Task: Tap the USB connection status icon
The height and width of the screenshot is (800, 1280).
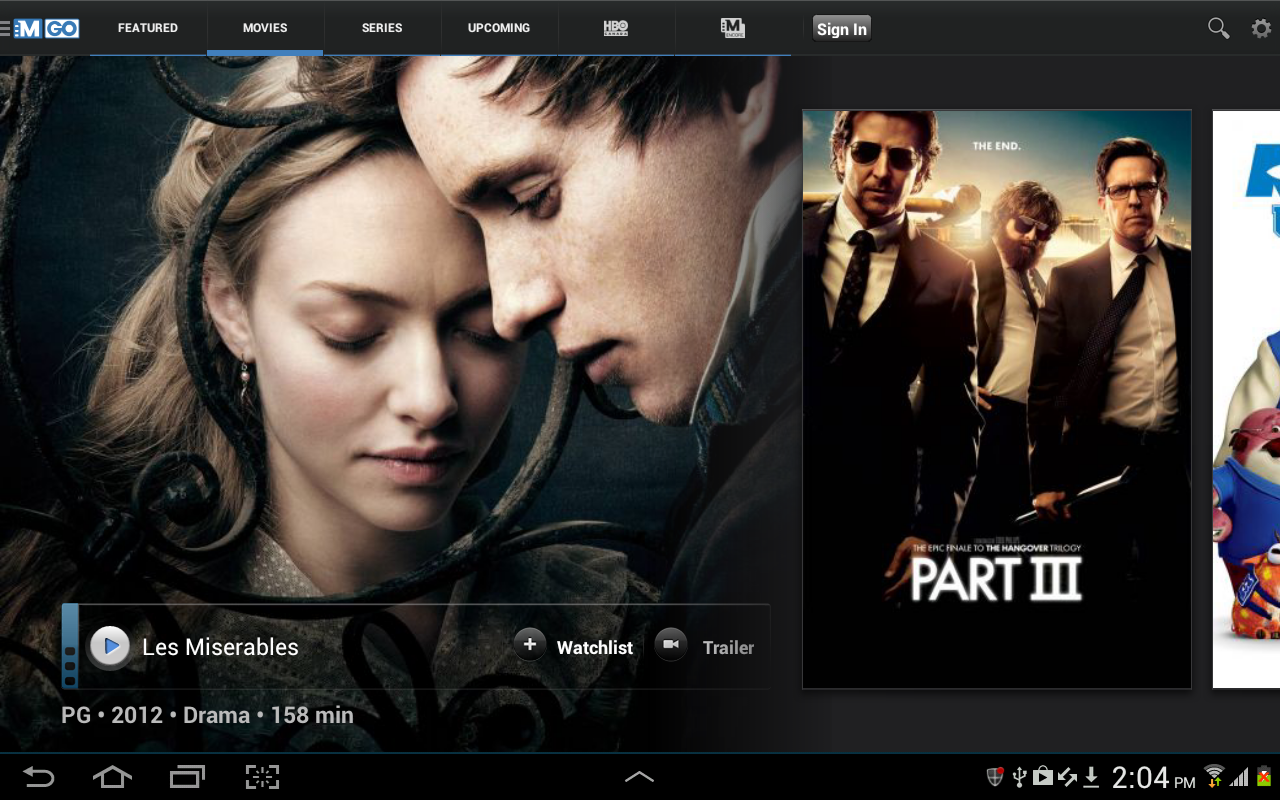Action: click(1019, 777)
